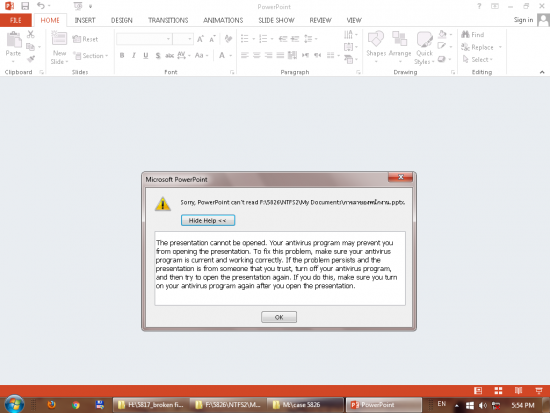Open the TRANSITIONS tab
The width and height of the screenshot is (550, 413).
(x=168, y=20)
